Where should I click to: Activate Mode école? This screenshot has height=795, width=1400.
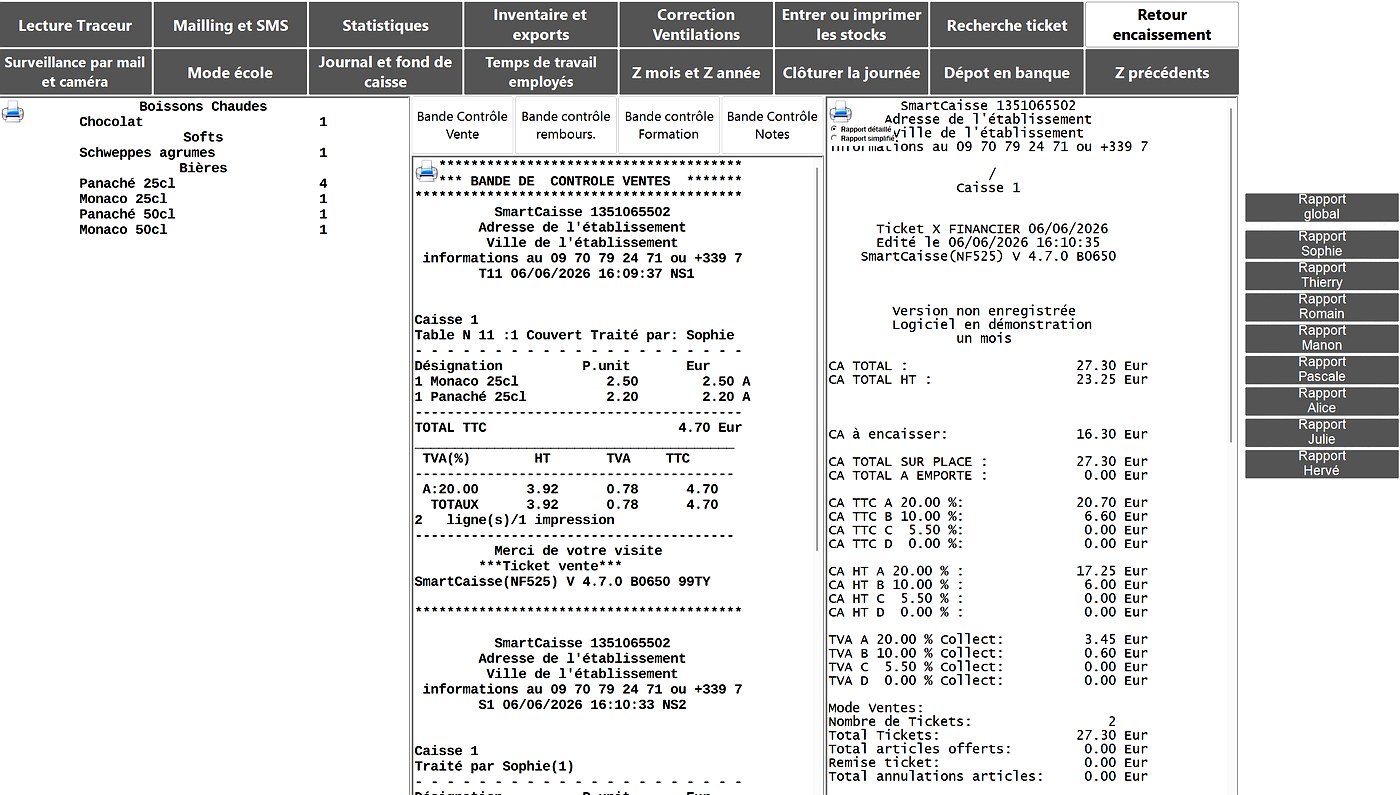(x=230, y=72)
